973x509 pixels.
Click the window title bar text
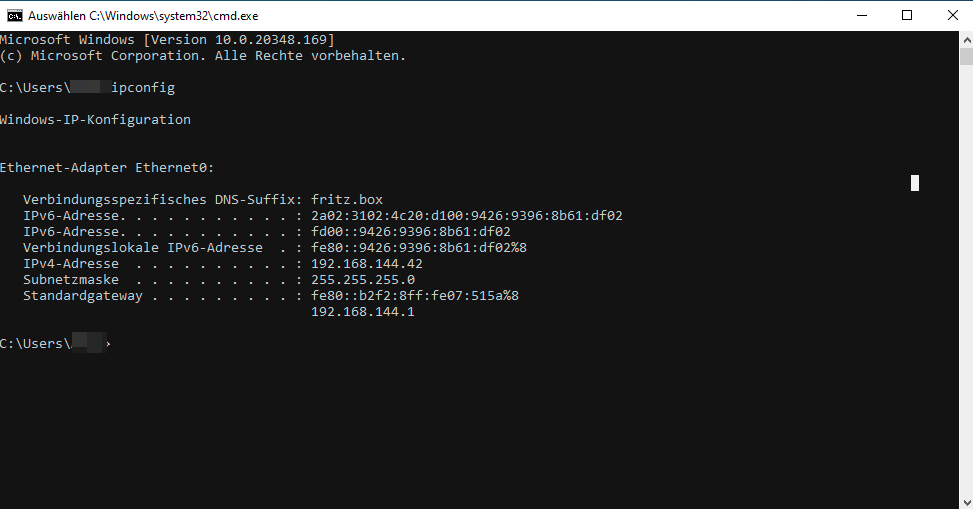(143, 16)
